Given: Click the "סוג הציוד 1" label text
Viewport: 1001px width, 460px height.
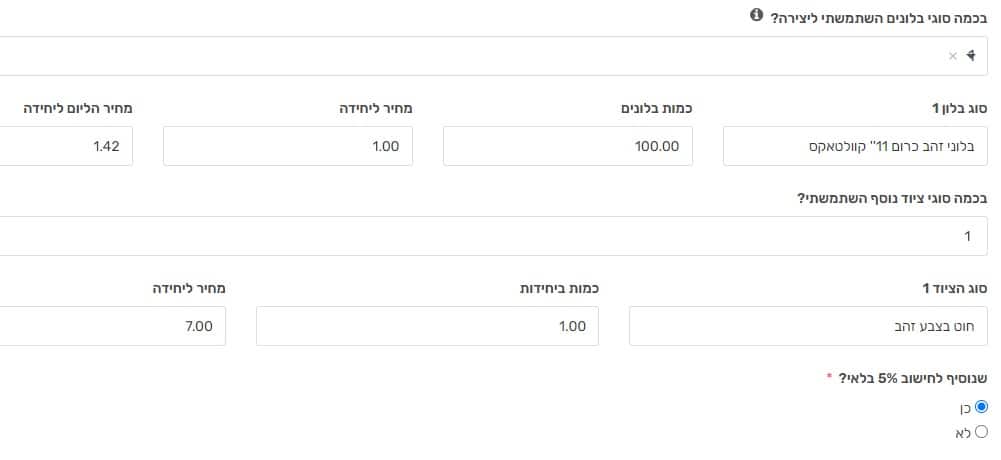Looking at the screenshot, I should pos(954,288).
